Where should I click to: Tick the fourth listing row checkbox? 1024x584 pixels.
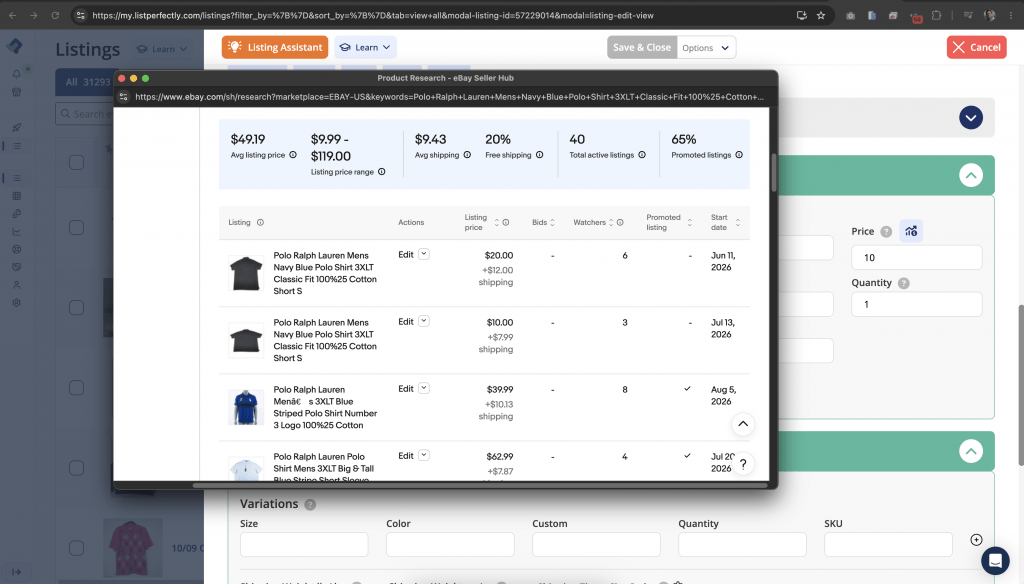(76, 388)
